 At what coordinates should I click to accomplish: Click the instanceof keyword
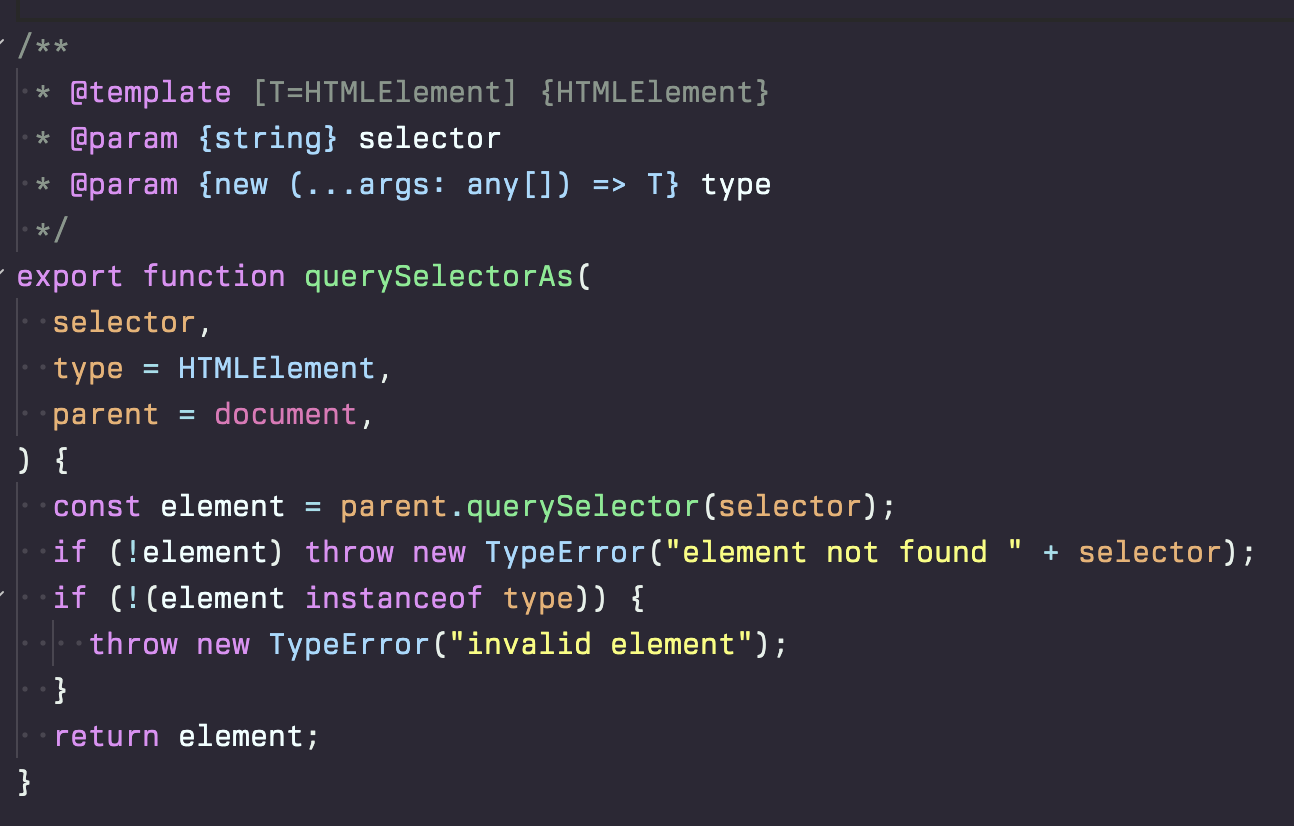pyautogui.click(x=394, y=598)
